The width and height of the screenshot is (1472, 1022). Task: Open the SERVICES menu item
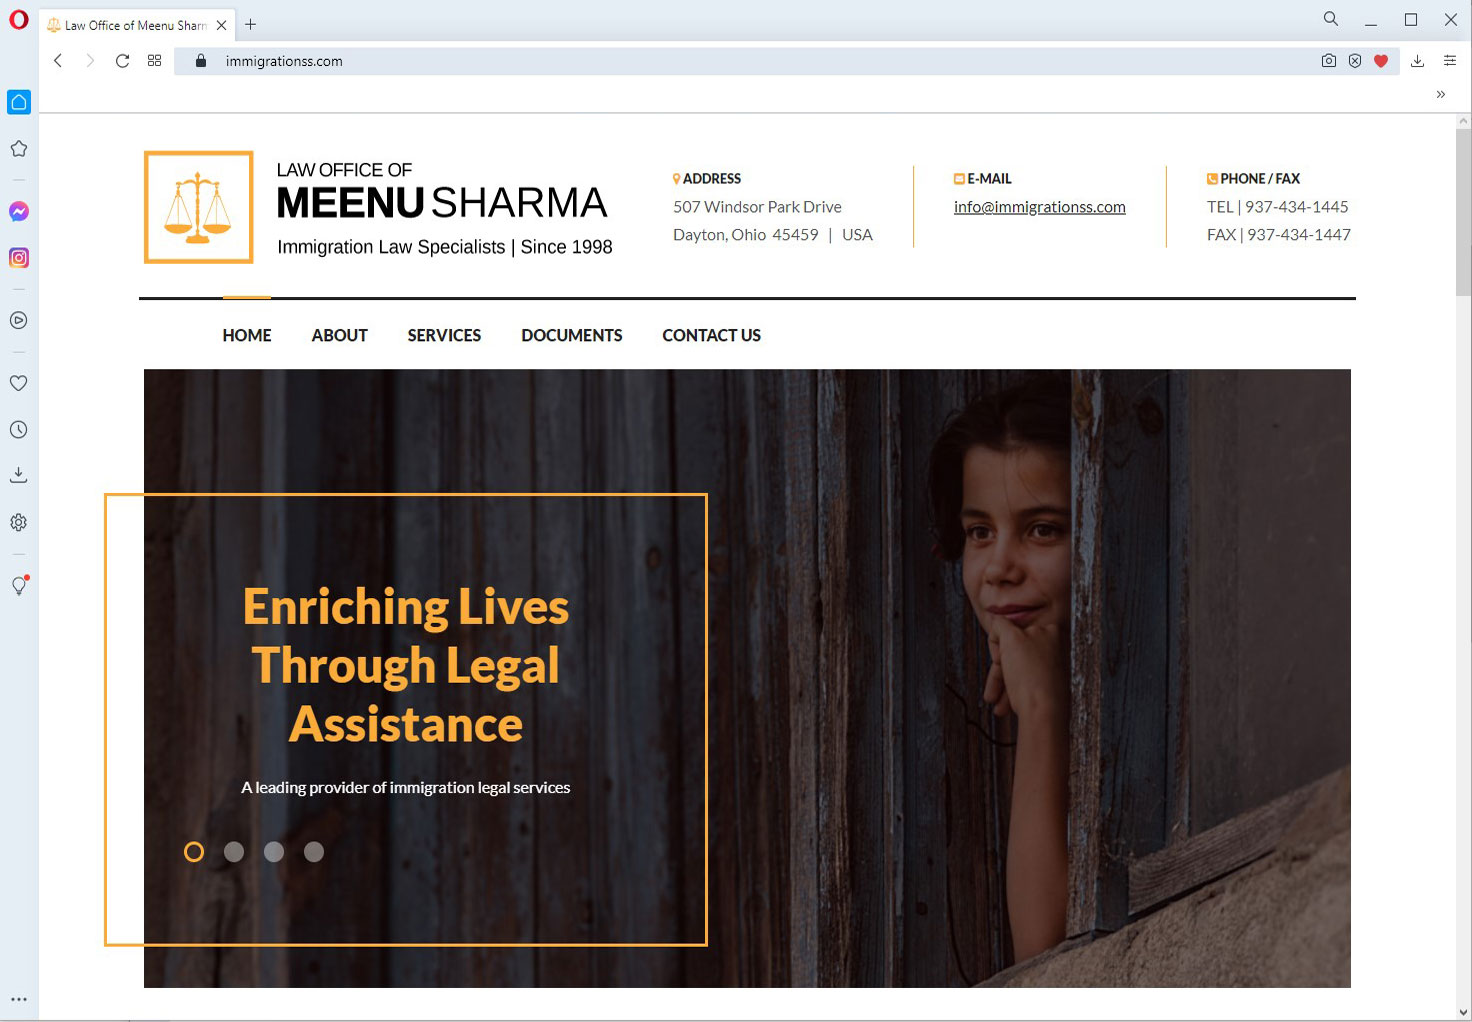pos(444,336)
